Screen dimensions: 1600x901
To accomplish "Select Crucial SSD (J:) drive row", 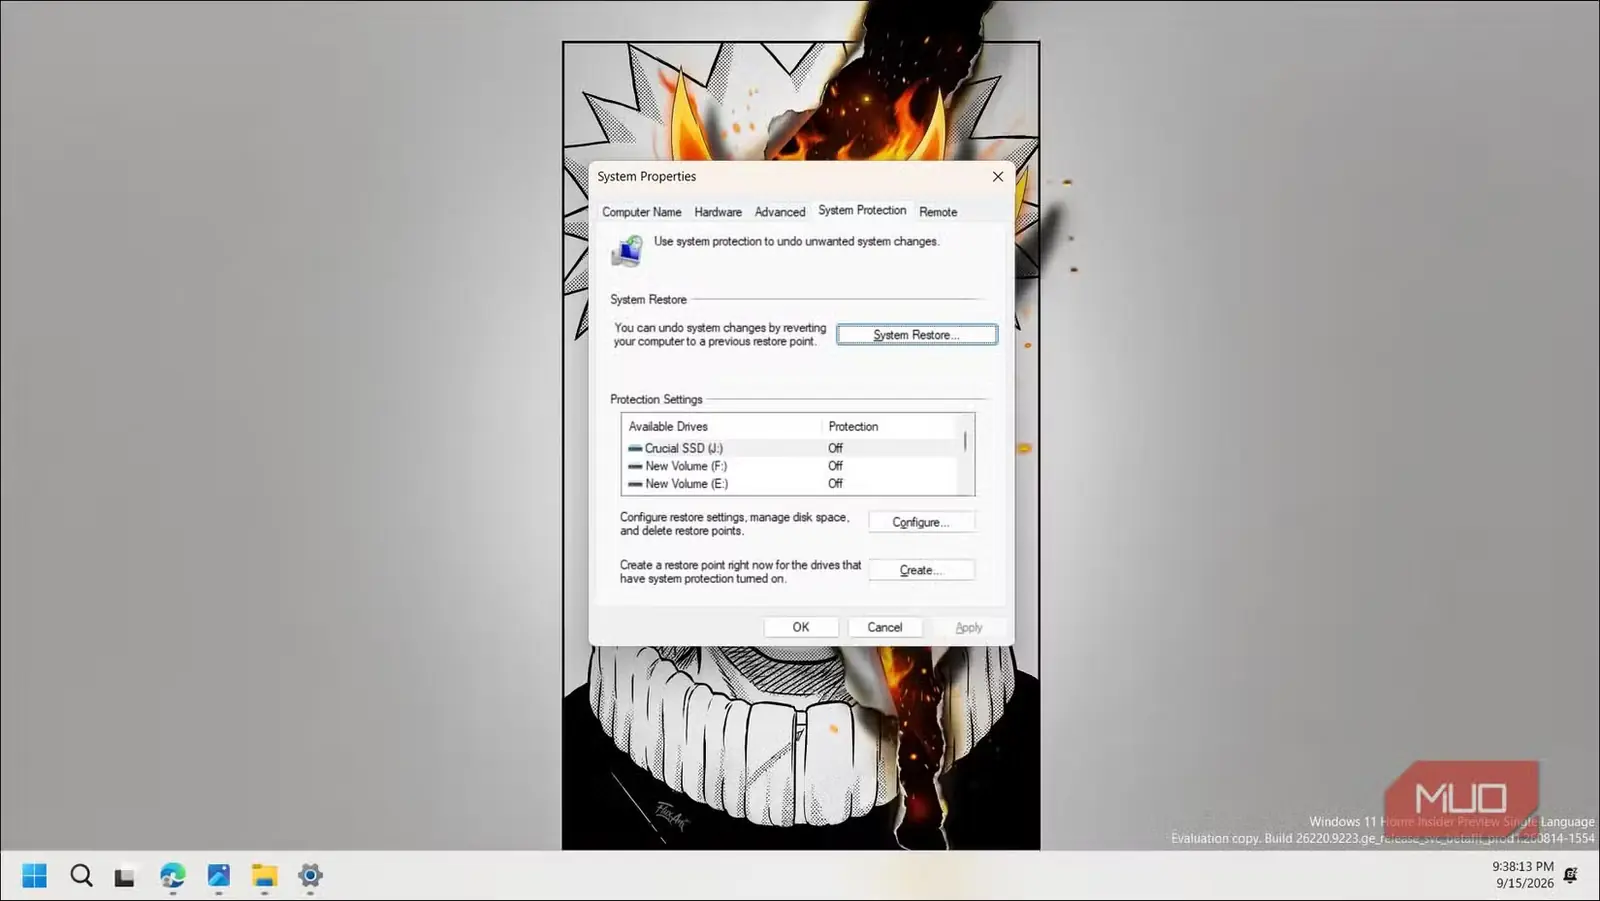I will coord(790,448).
